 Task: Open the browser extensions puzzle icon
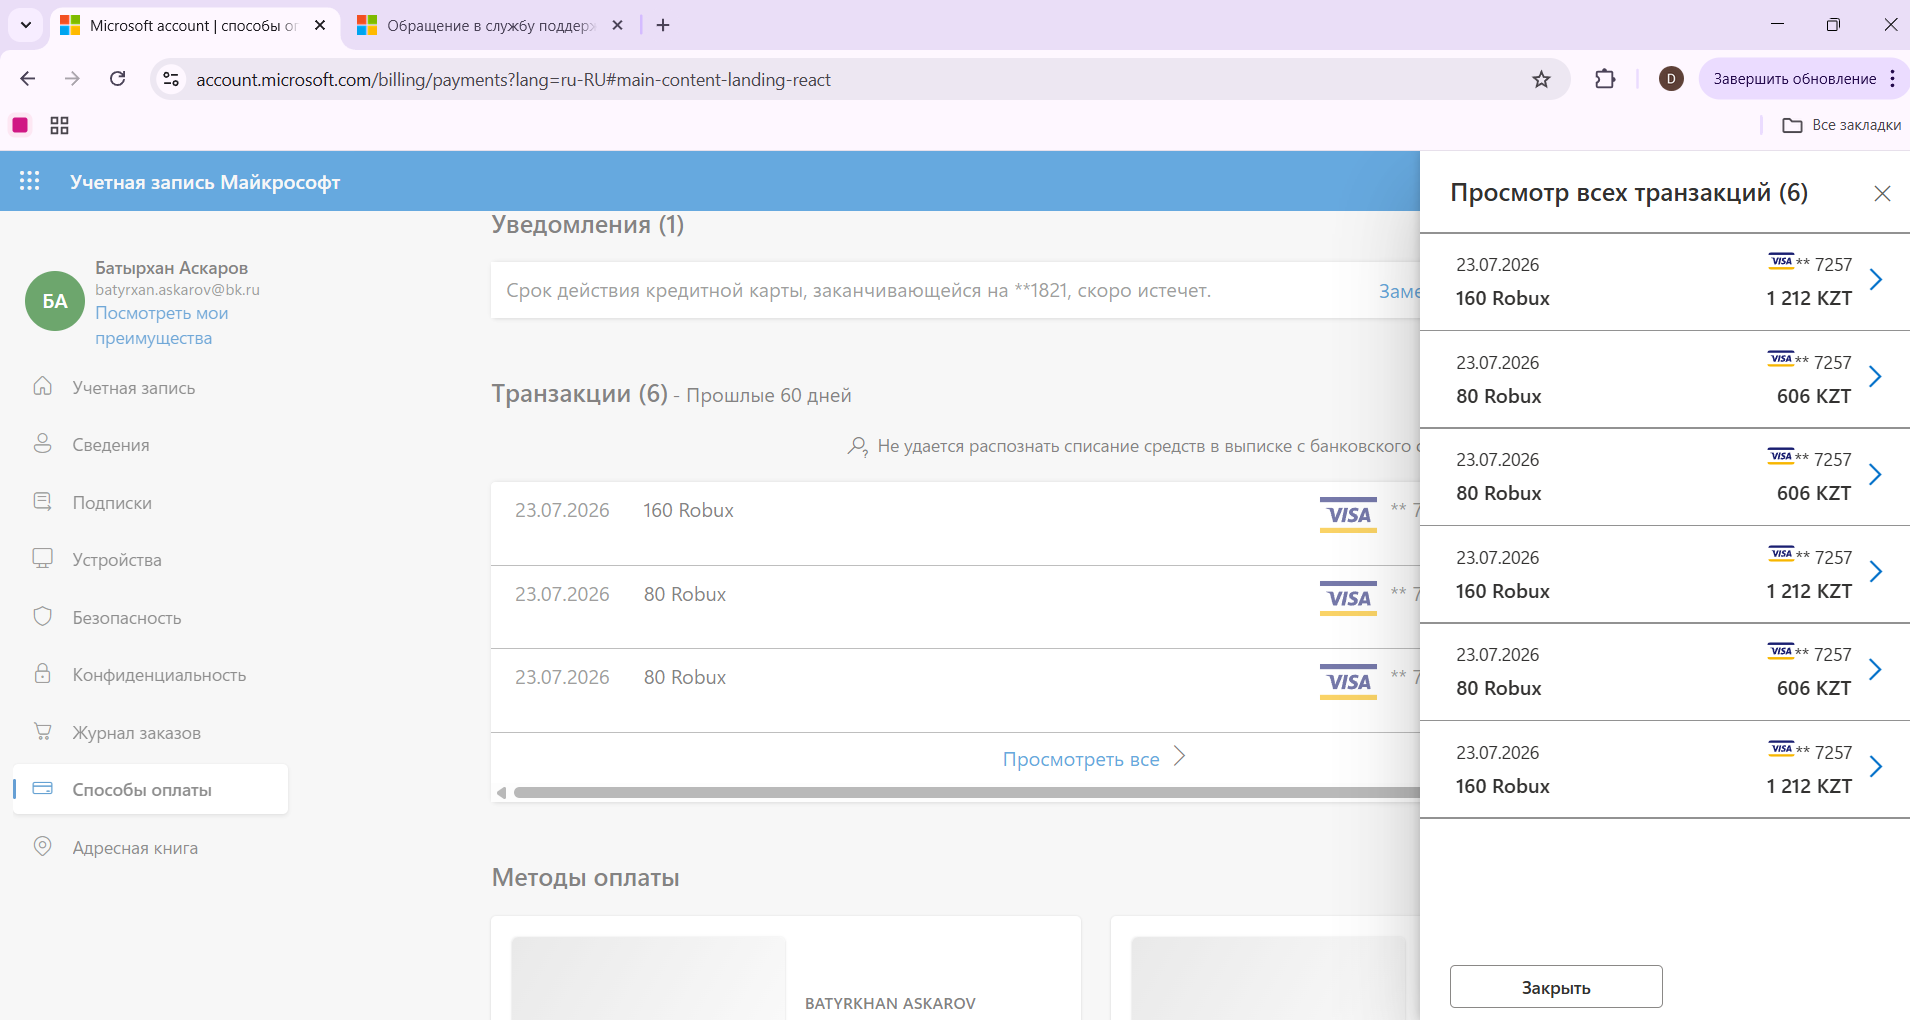(1605, 79)
